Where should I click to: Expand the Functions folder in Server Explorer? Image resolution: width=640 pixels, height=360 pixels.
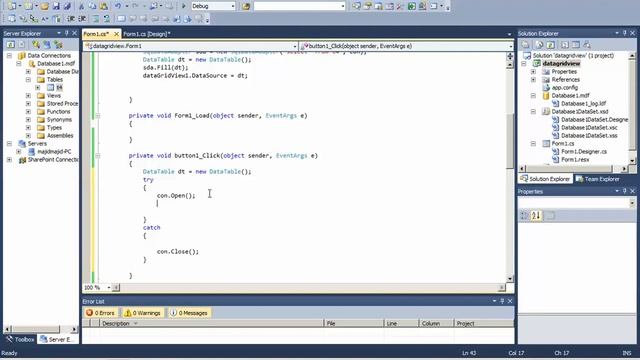coord(28,111)
